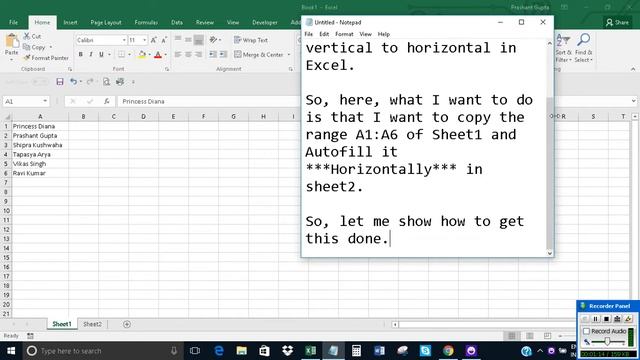Open the cell Borders icon
This screenshot has width=640, height=360.
[x=122, y=54]
